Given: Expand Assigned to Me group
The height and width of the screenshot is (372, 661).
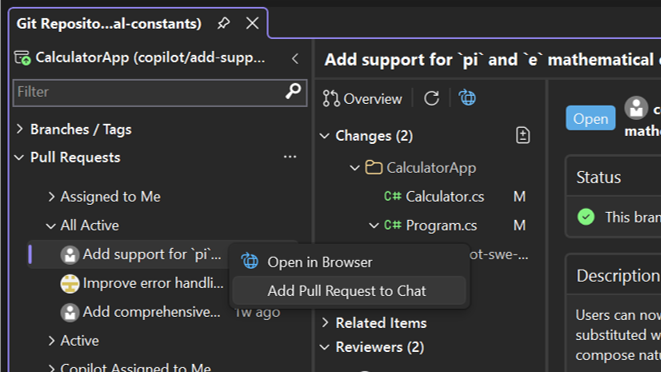Looking at the screenshot, I should [51, 197].
